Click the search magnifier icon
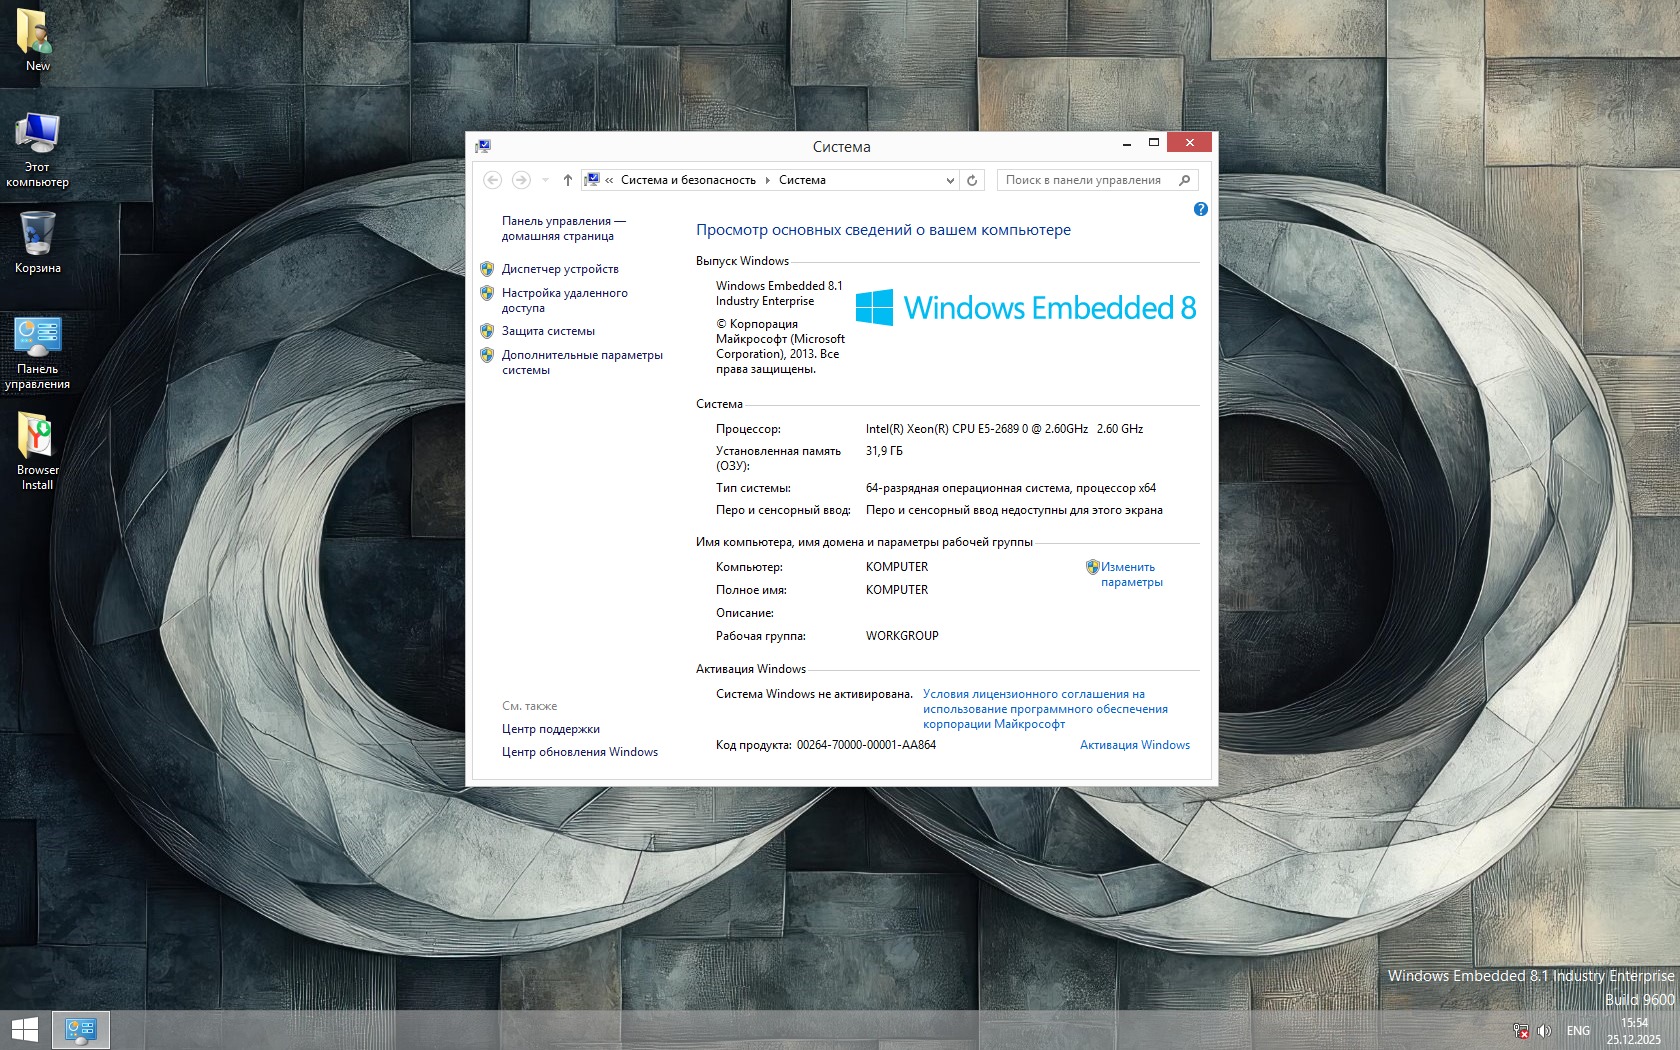 1185,180
